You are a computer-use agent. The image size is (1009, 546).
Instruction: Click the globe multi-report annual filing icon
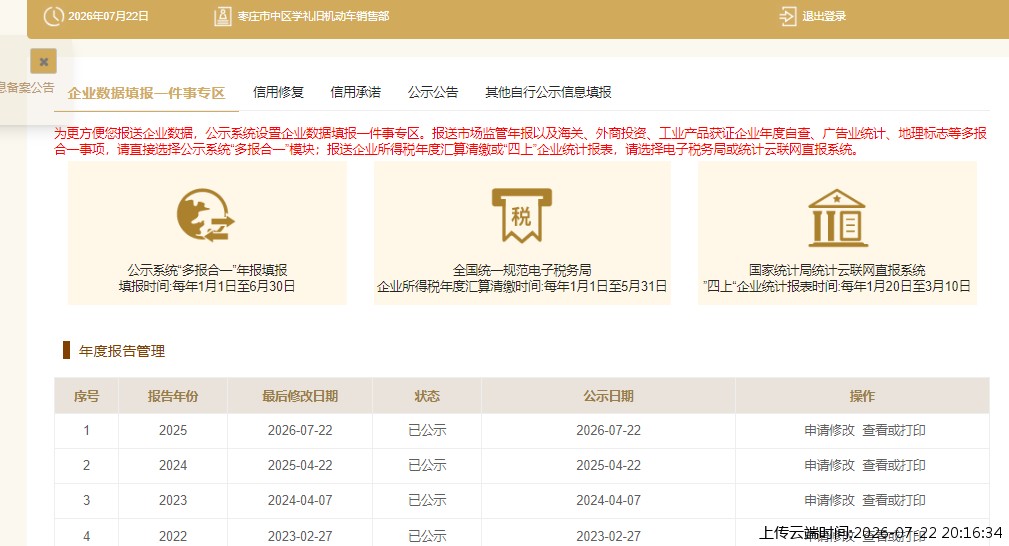point(206,215)
